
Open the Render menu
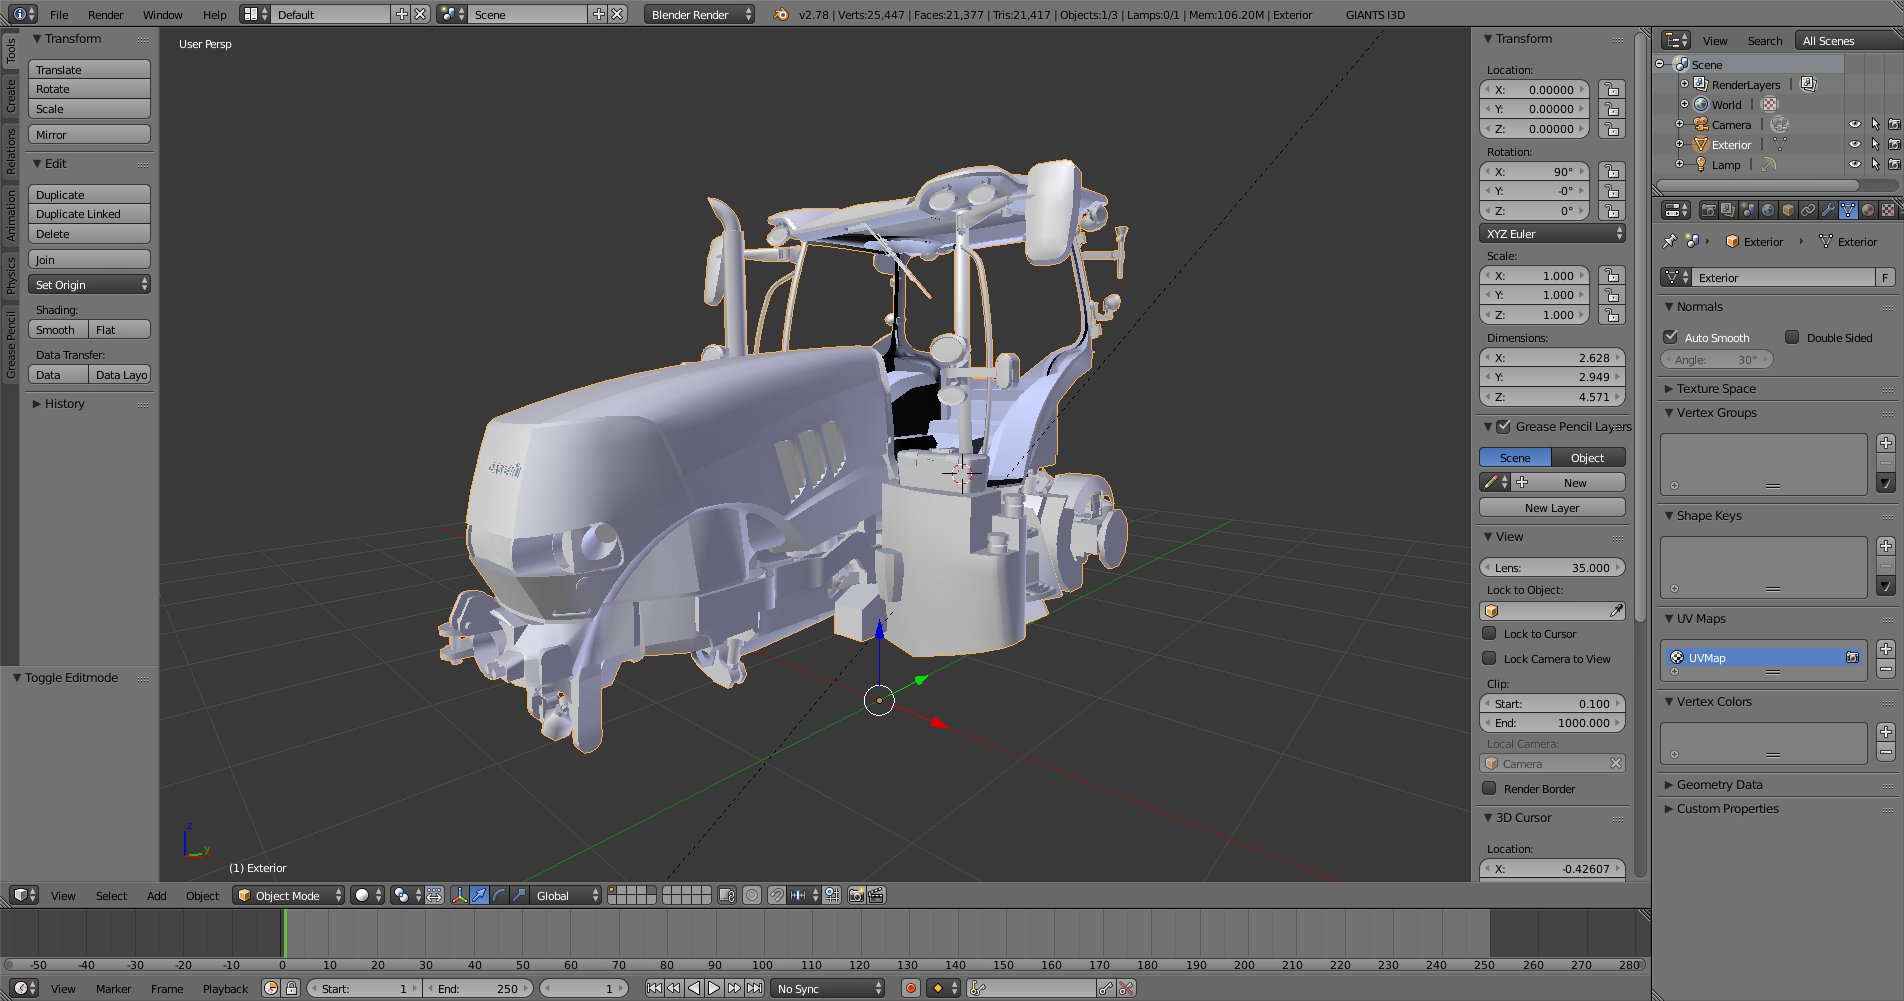click(105, 15)
